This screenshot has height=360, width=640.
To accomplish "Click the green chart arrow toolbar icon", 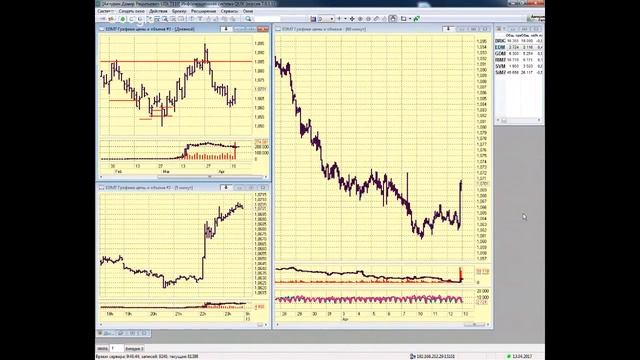I will pyautogui.click(x=416, y=19).
